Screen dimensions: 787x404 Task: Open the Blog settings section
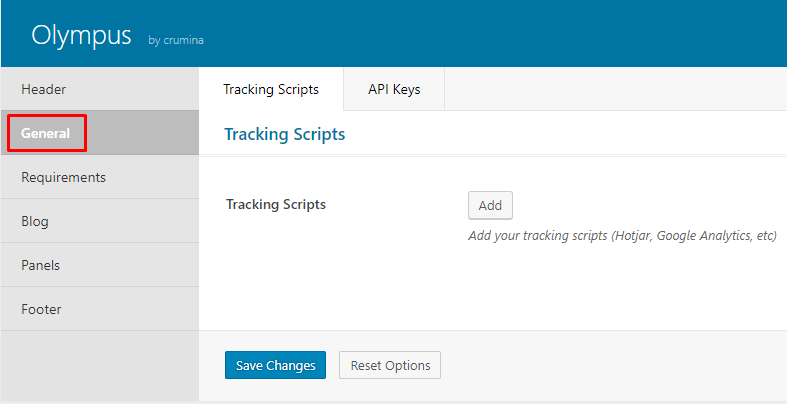coord(99,221)
